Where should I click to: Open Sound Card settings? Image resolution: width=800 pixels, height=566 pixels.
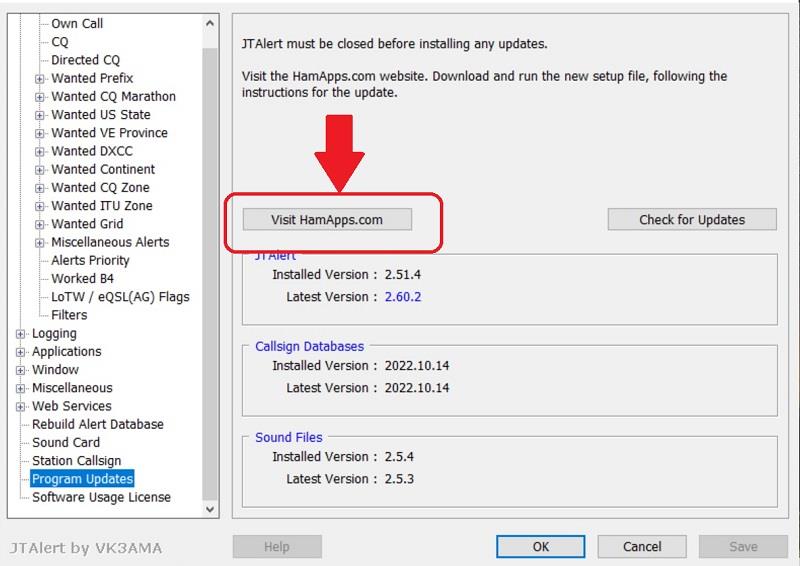tap(66, 442)
